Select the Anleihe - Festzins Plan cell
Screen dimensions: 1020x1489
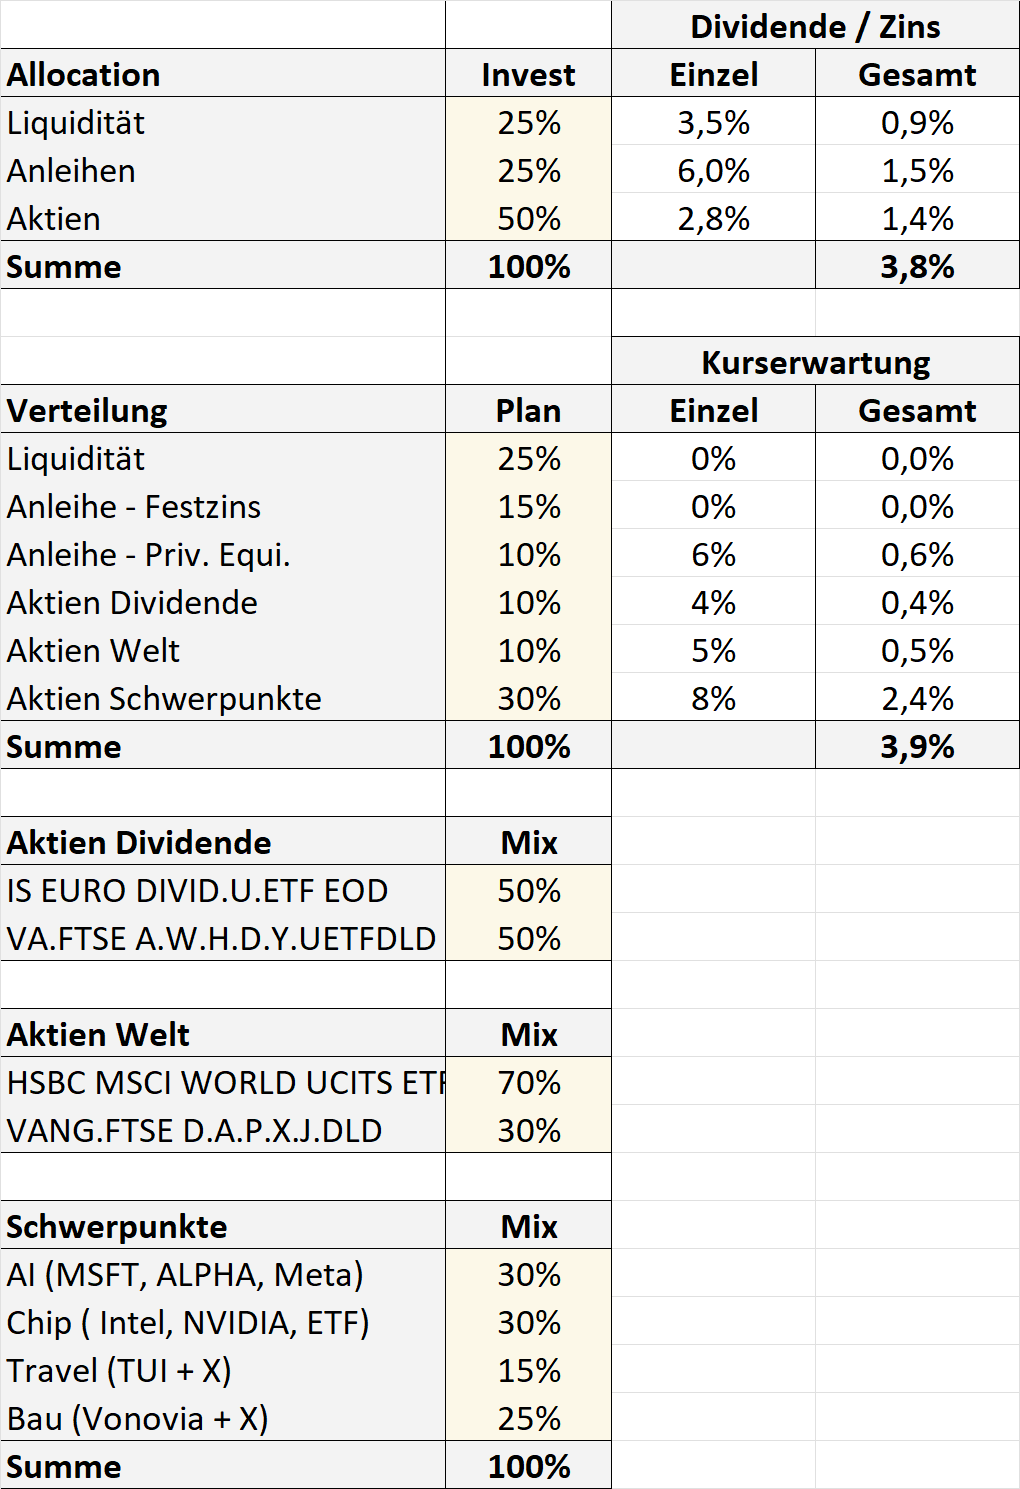(528, 507)
